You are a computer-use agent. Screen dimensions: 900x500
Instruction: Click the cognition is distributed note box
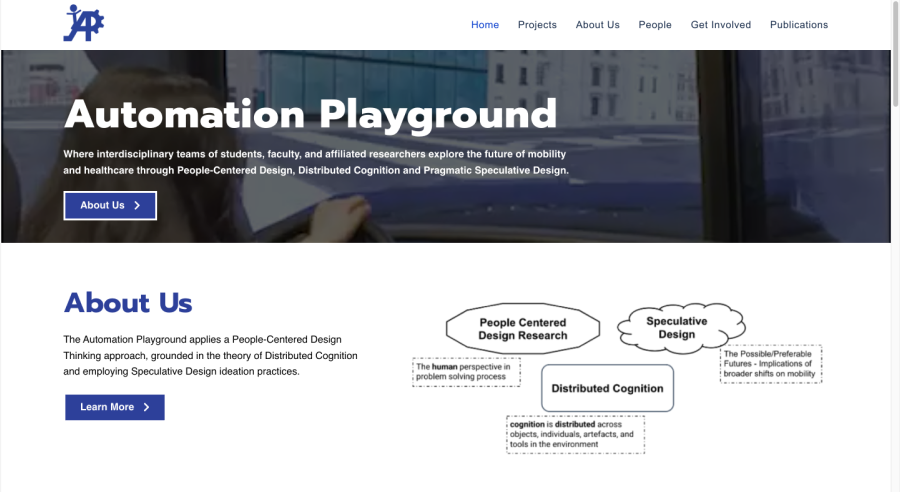click(575, 435)
